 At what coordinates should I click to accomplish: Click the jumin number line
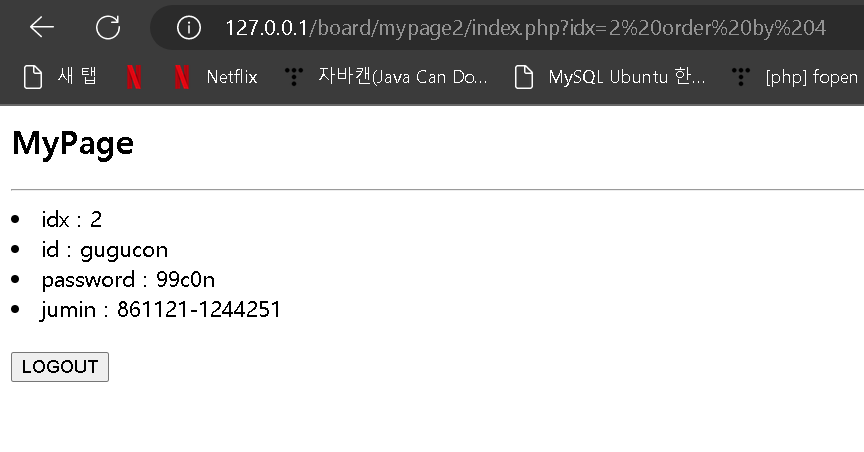161,309
